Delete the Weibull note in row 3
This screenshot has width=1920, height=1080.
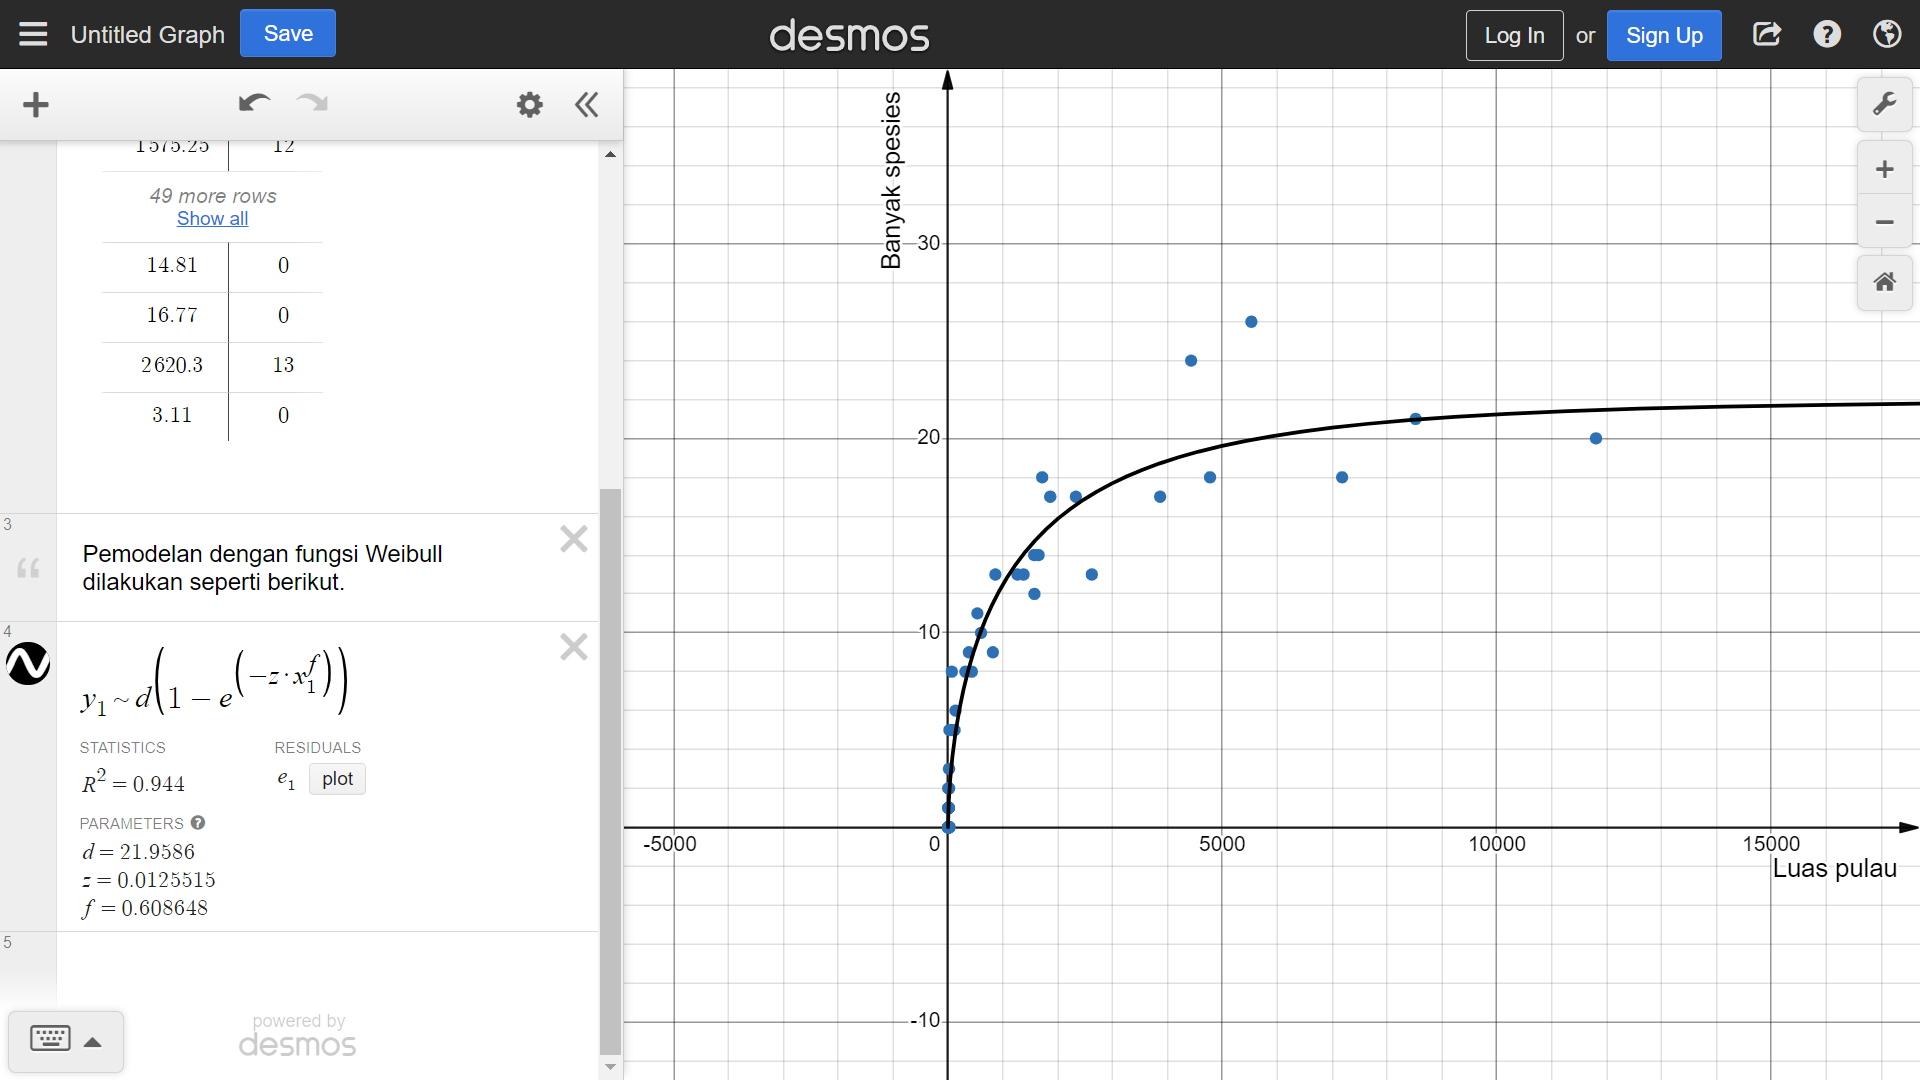(x=574, y=540)
